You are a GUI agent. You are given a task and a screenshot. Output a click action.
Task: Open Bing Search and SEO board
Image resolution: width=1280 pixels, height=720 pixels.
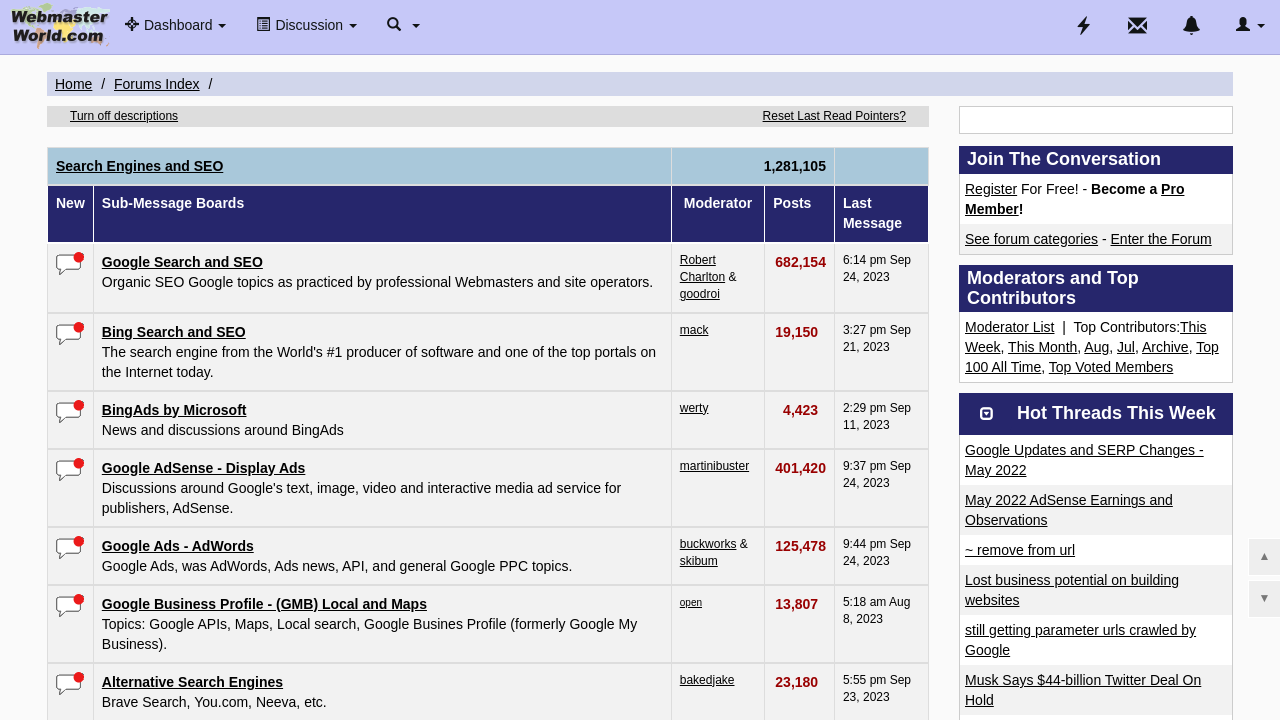point(173,332)
